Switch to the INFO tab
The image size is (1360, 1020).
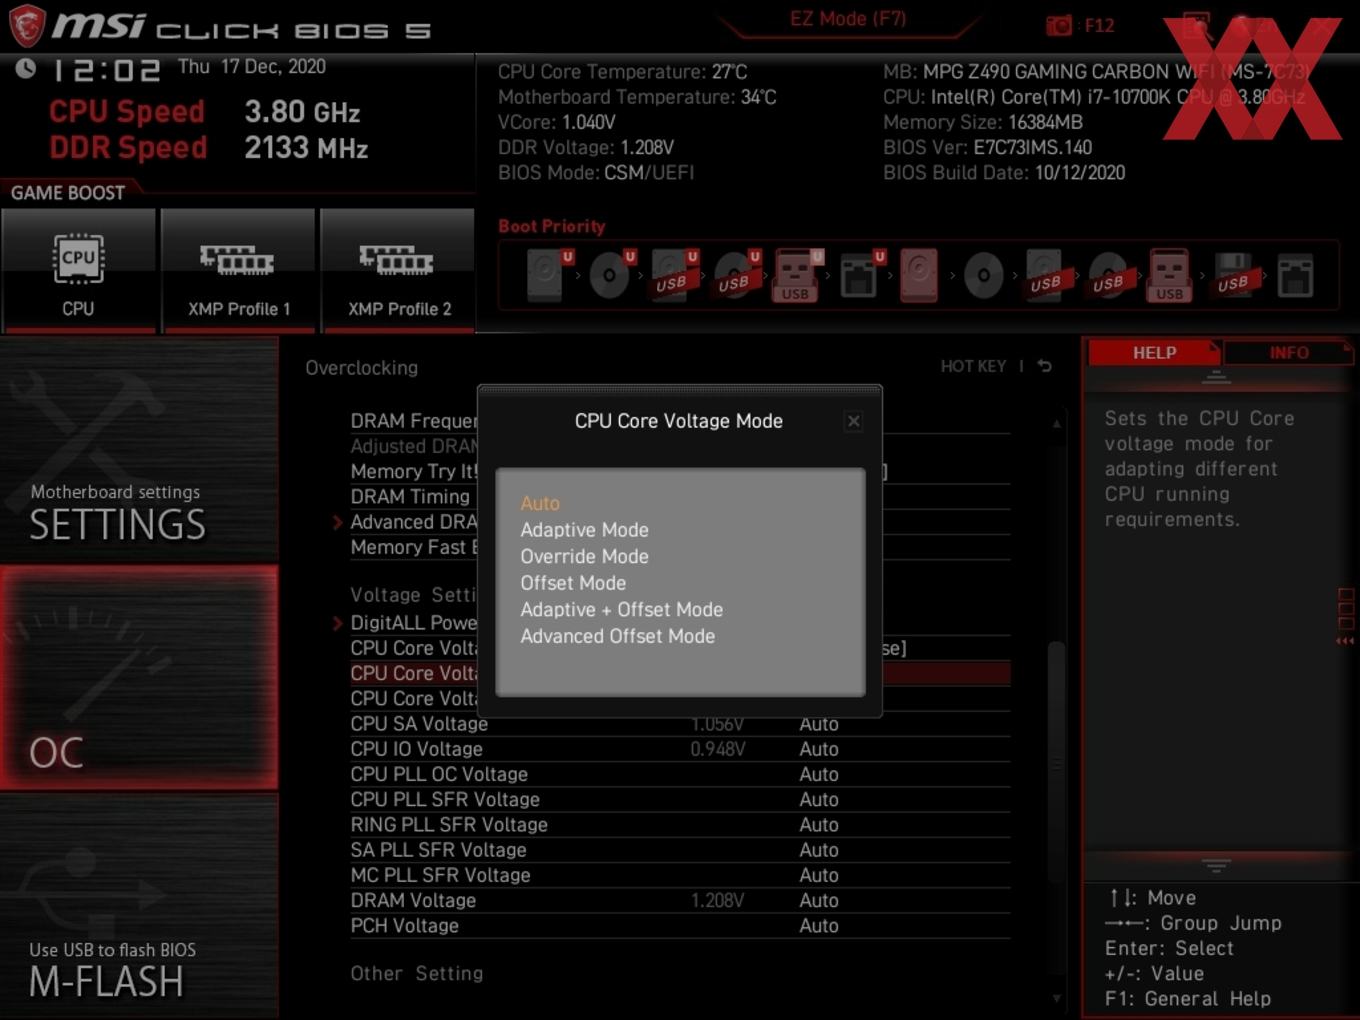click(x=1288, y=353)
